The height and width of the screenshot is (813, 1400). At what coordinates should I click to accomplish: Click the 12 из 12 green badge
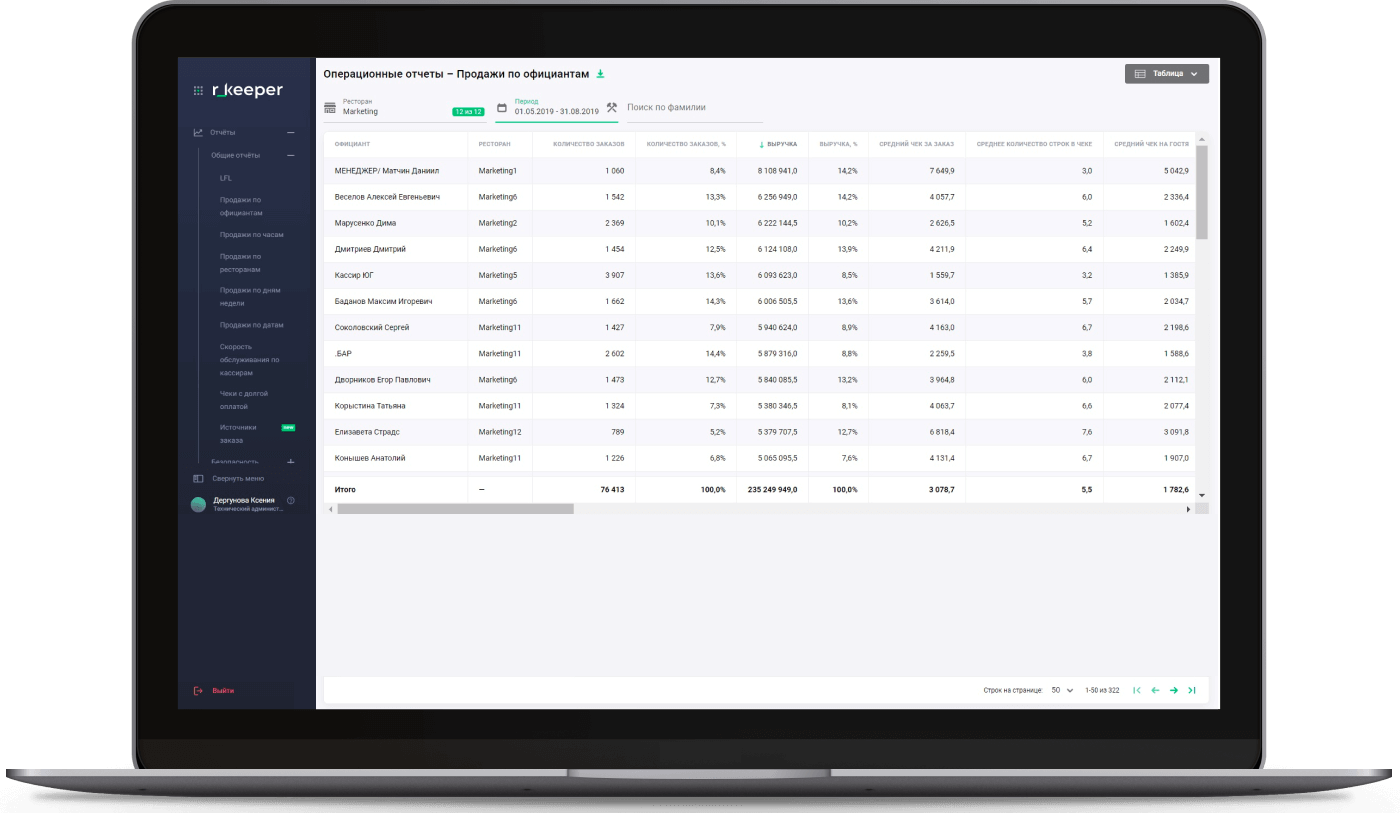point(468,112)
